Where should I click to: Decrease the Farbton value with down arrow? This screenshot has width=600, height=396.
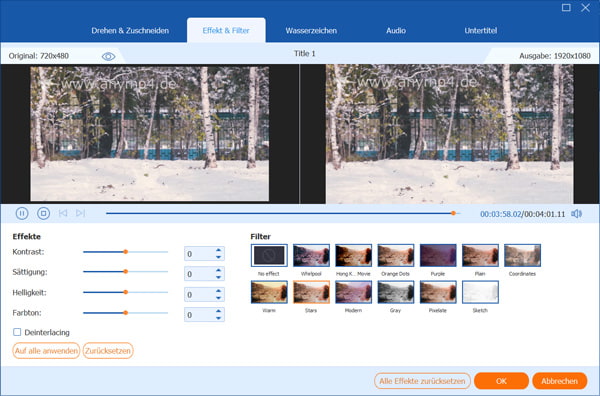218,318
